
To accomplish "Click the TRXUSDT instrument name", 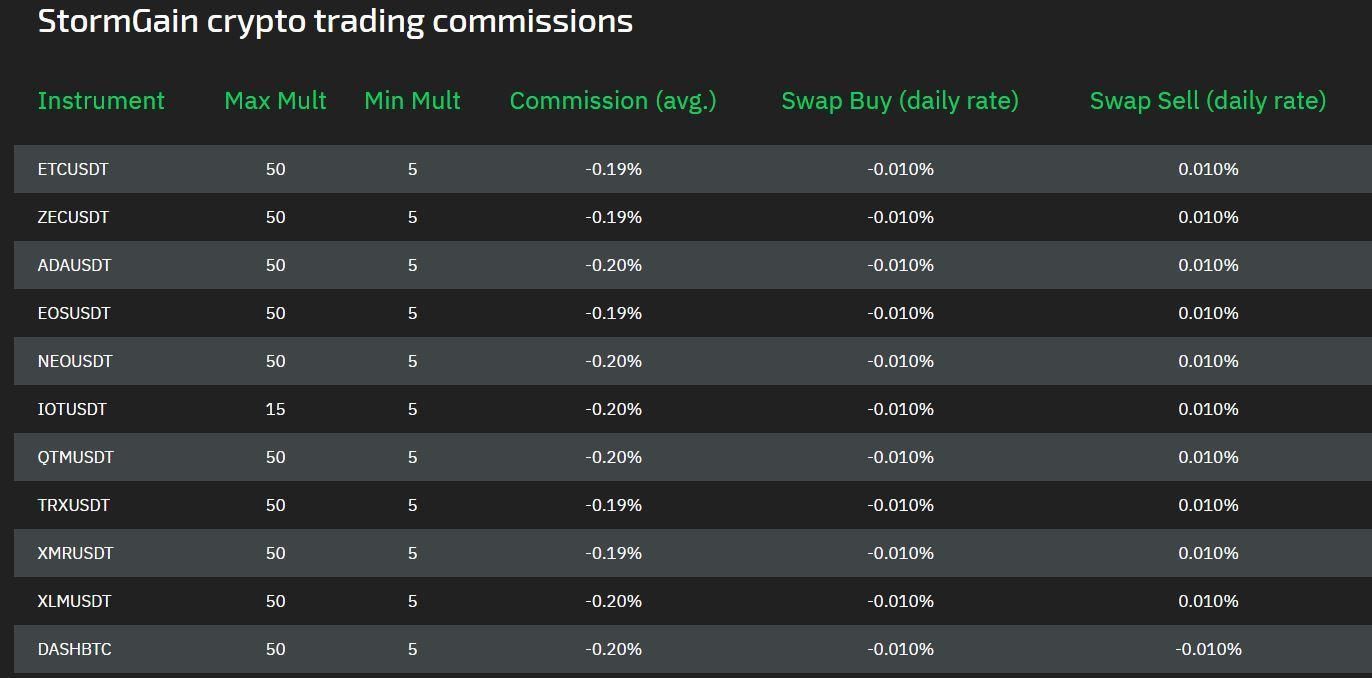I will point(73,506).
